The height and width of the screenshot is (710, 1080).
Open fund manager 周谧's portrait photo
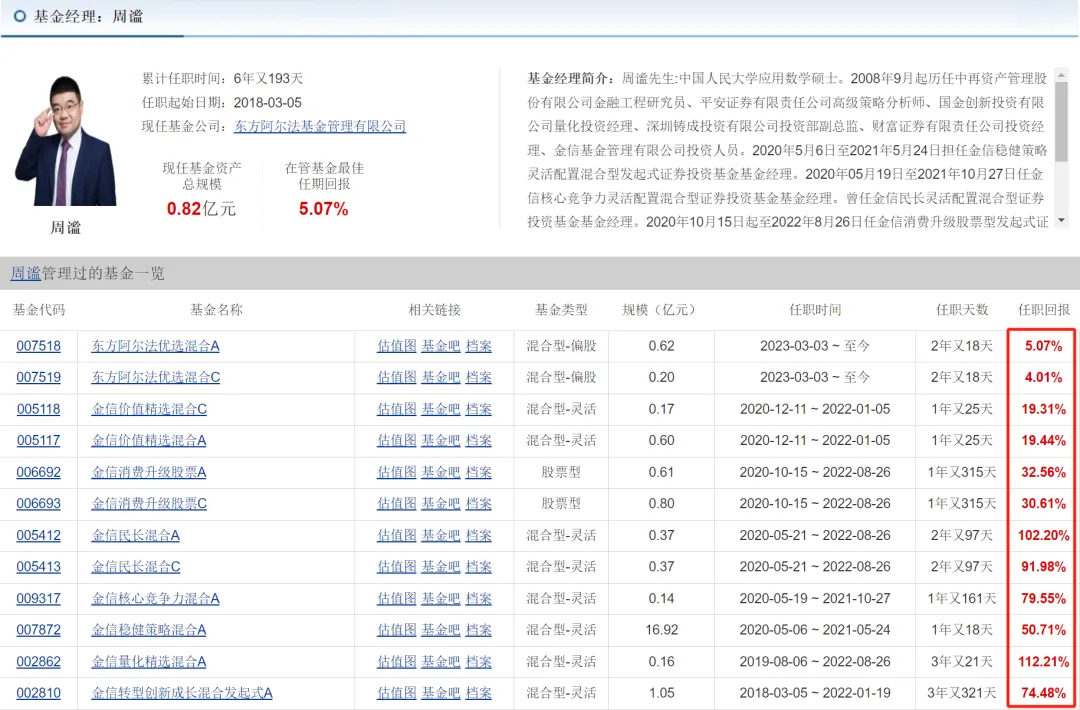pyautogui.click(x=65, y=141)
